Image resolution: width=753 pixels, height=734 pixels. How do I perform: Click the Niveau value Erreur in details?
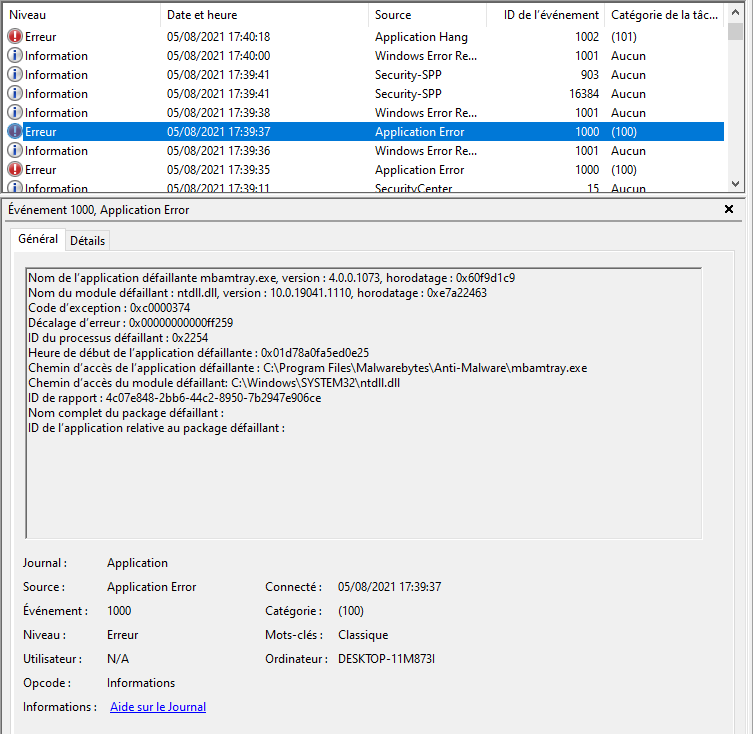point(122,635)
